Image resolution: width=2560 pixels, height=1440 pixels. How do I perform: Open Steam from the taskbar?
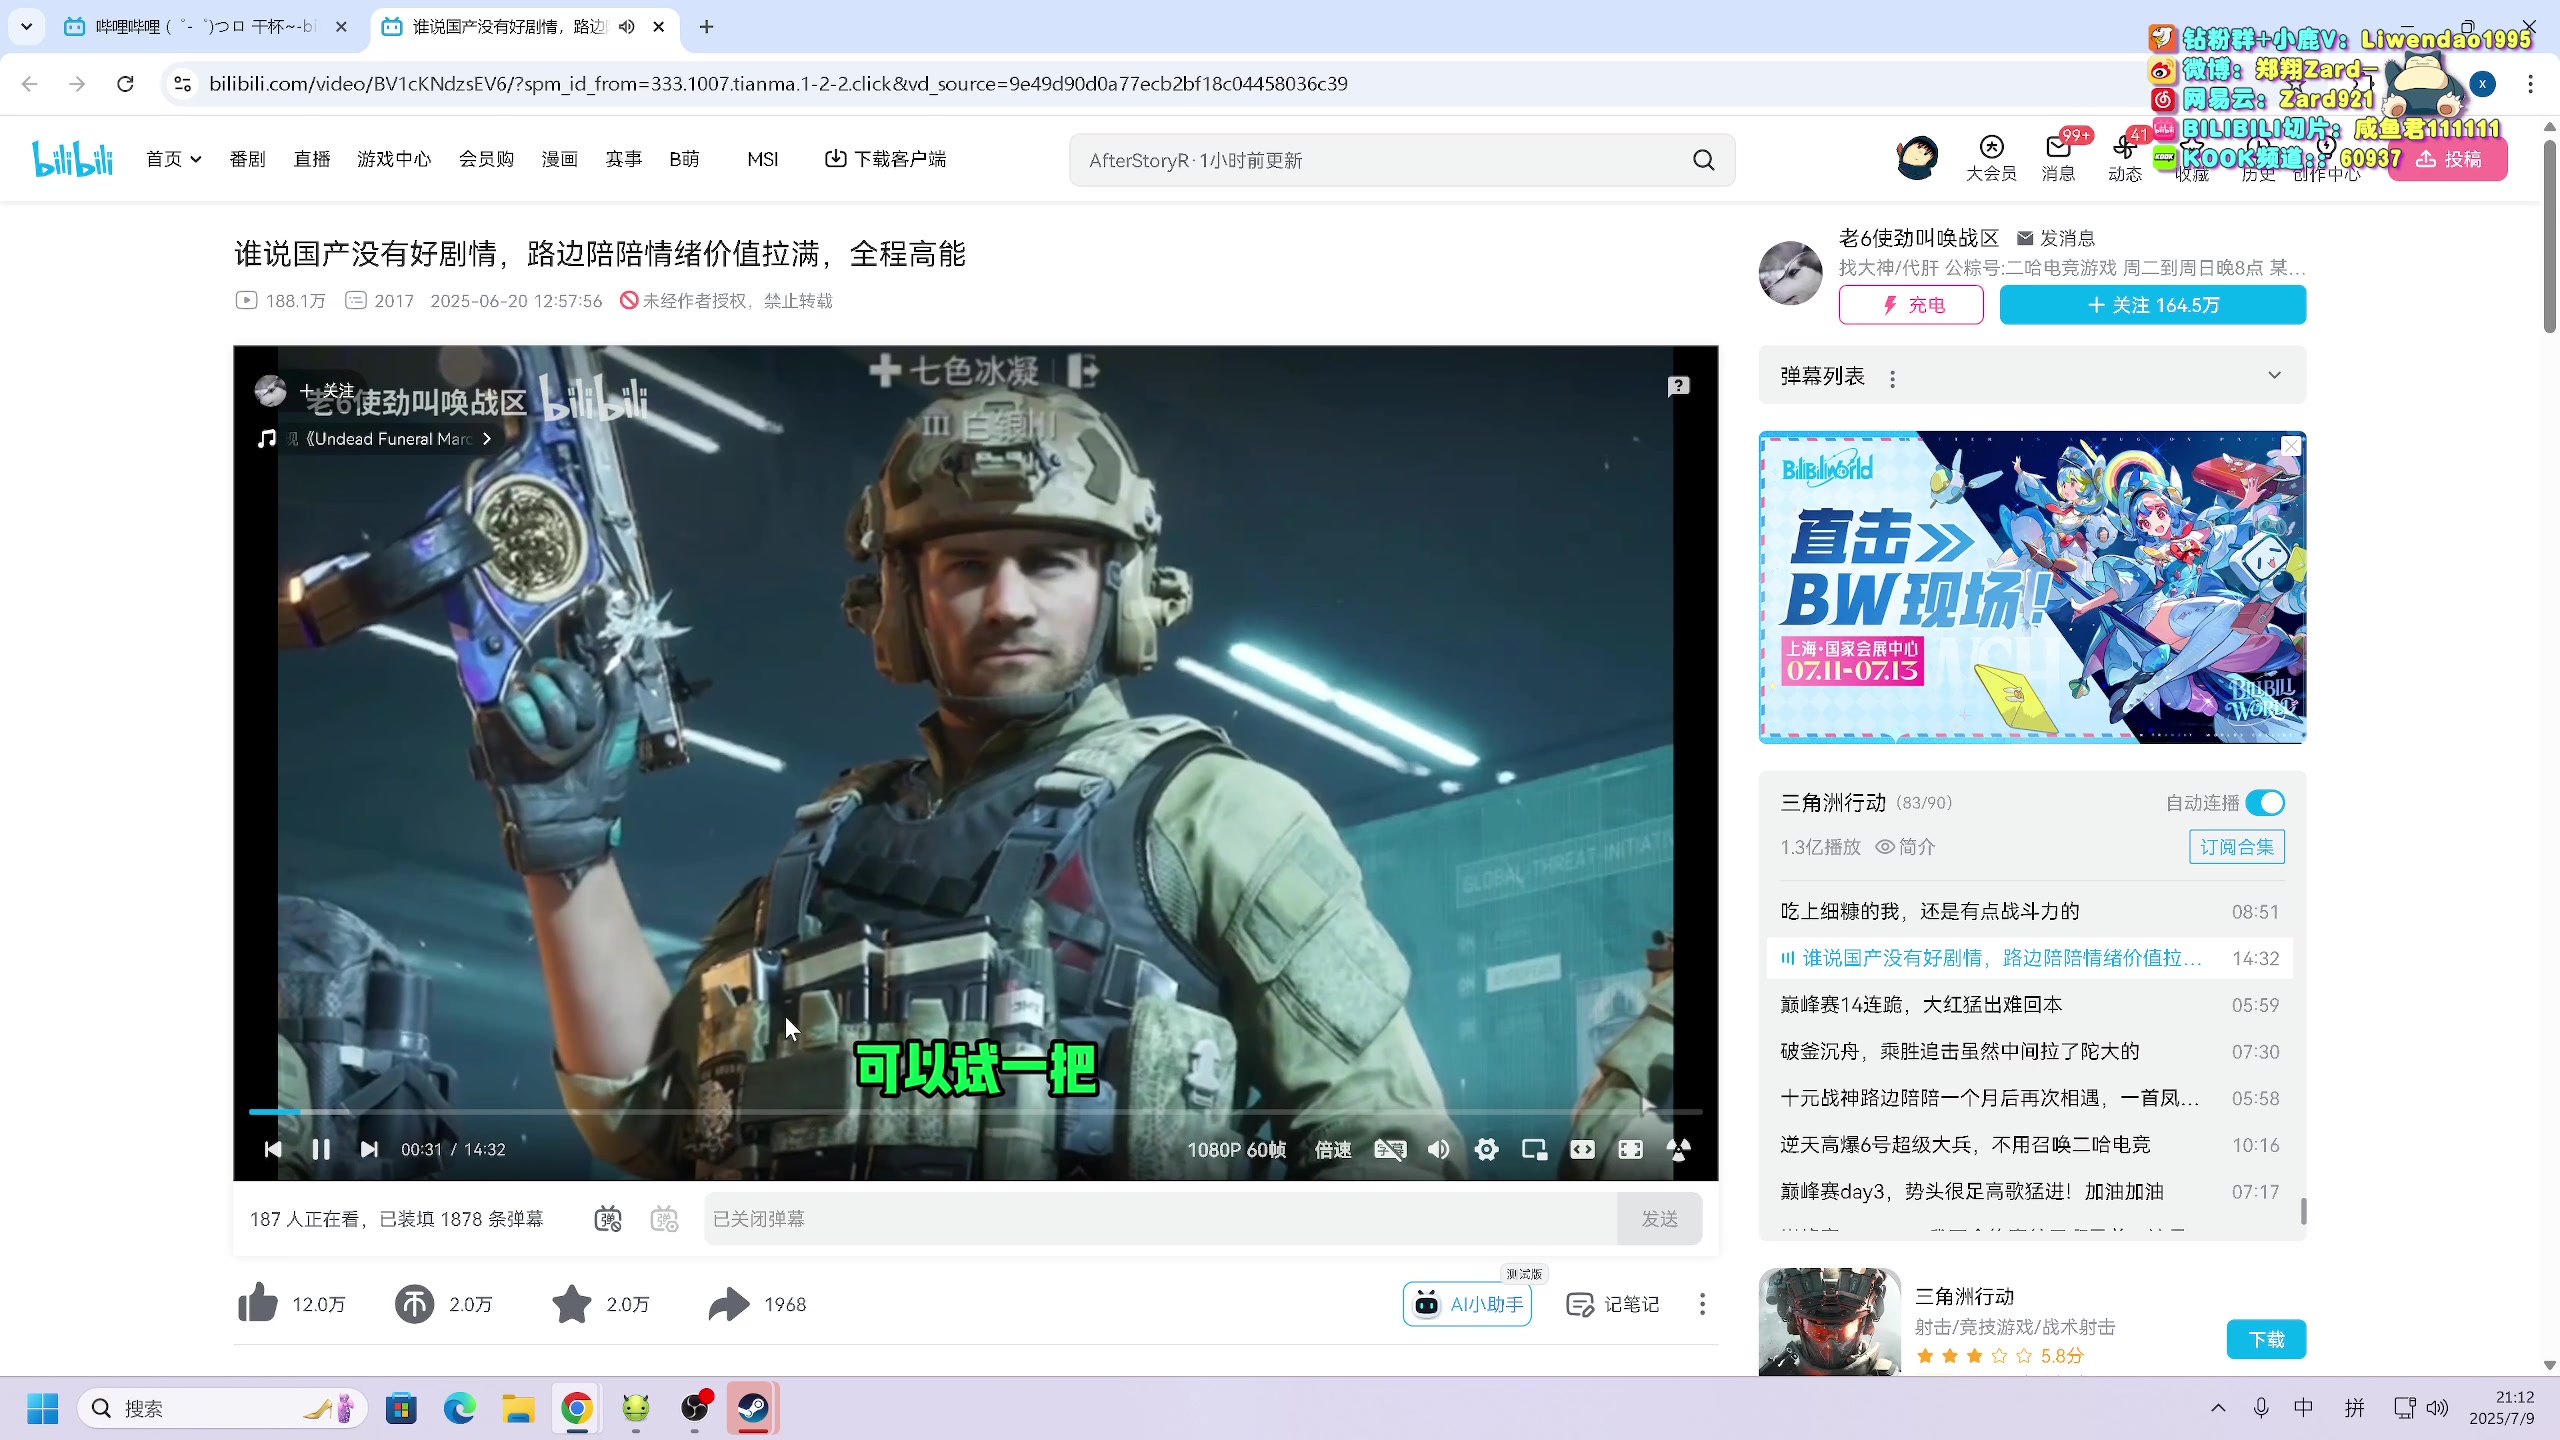click(x=753, y=1408)
